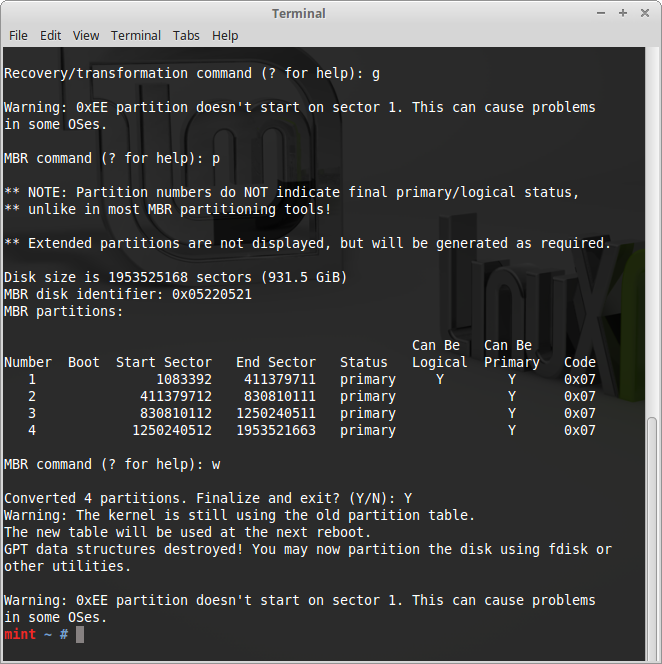Maximize the Terminal window with plus icon
The image size is (662, 664).
tap(623, 13)
